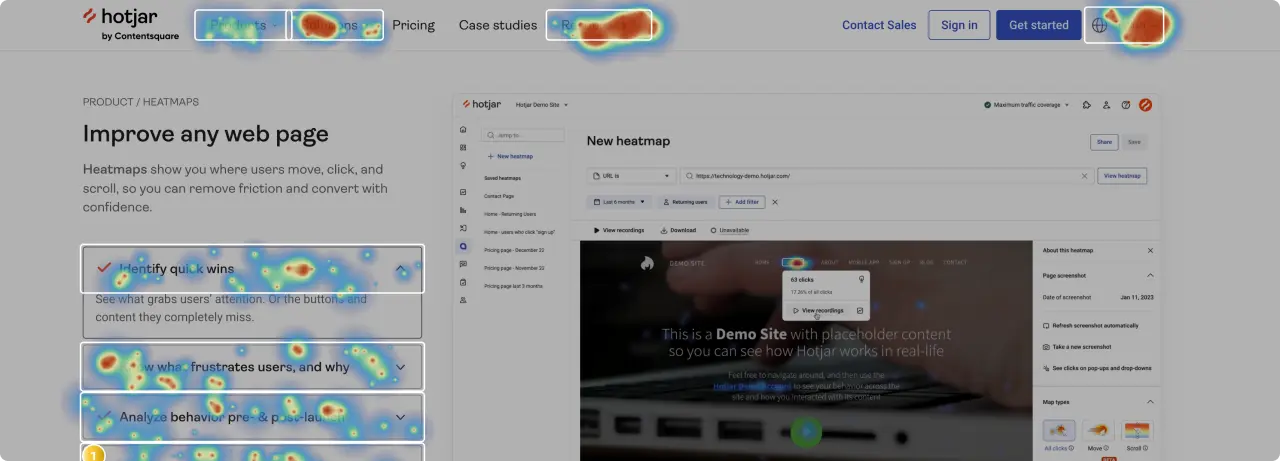The height and width of the screenshot is (461, 1280).
Task: Click View recordings above the heatmap
Action: click(618, 230)
